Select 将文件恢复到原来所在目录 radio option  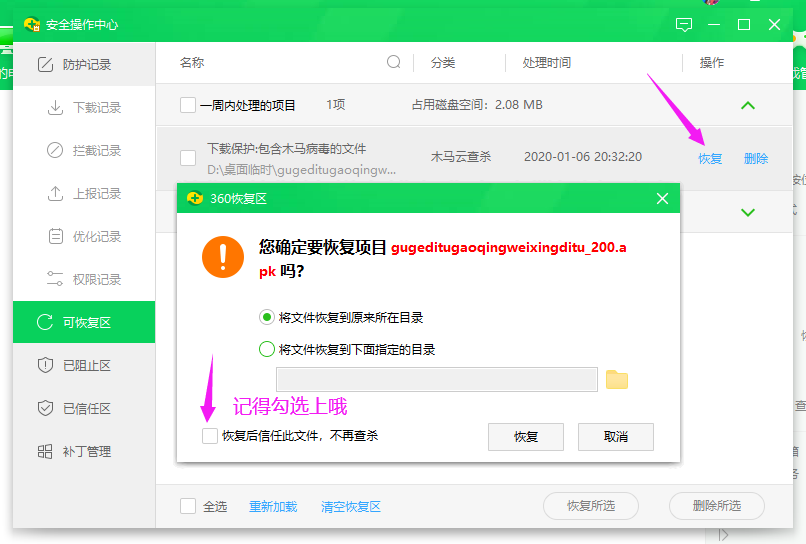point(266,317)
